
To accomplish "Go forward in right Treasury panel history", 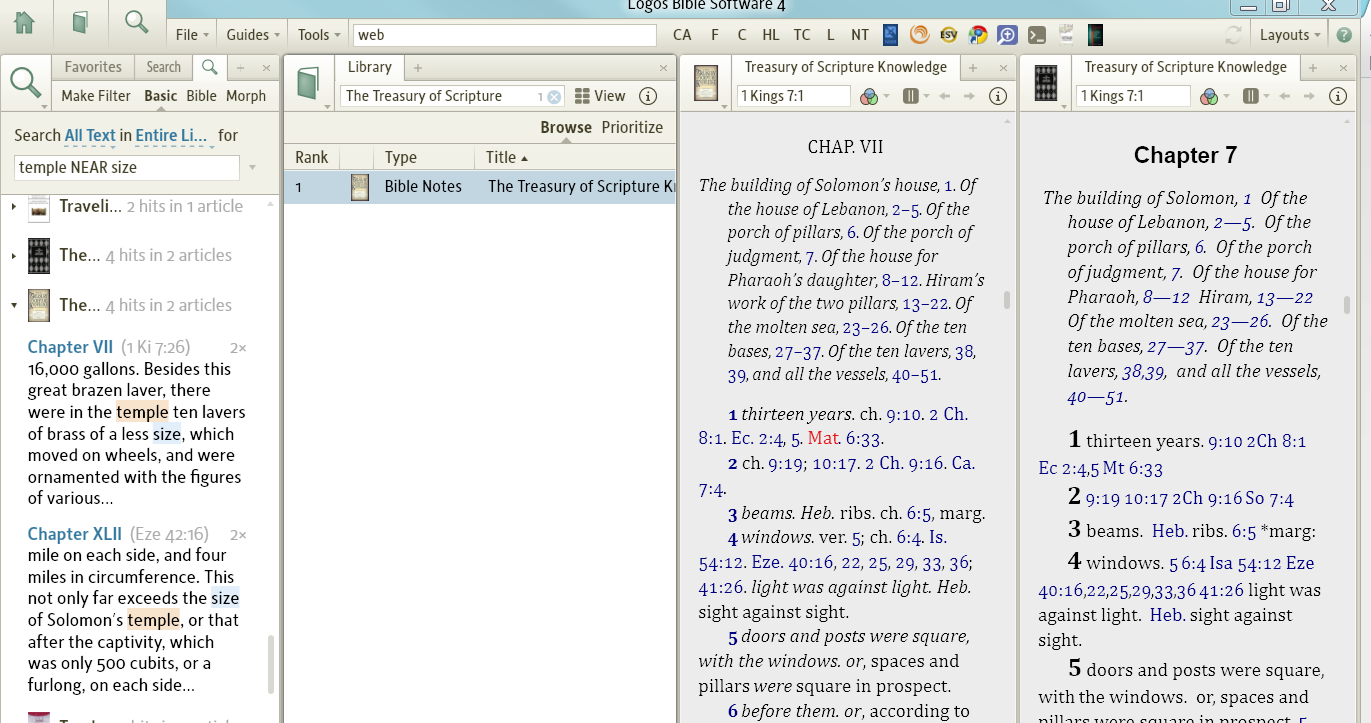I will 1308,96.
